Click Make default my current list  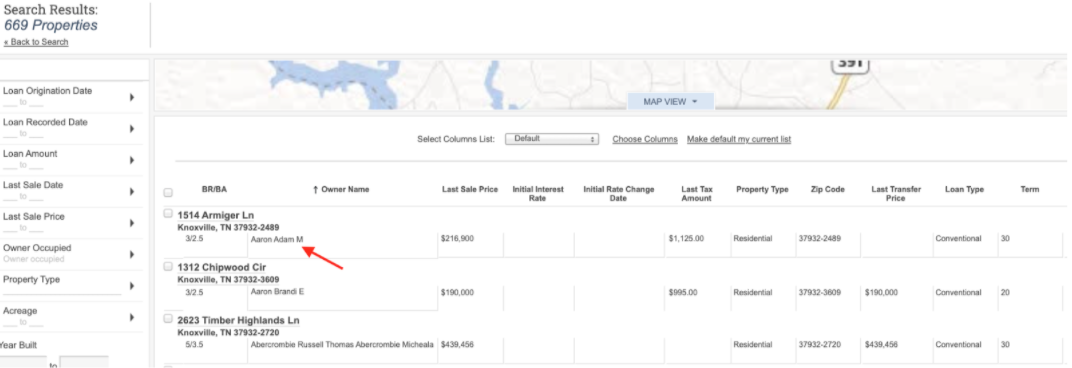[x=739, y=139]
